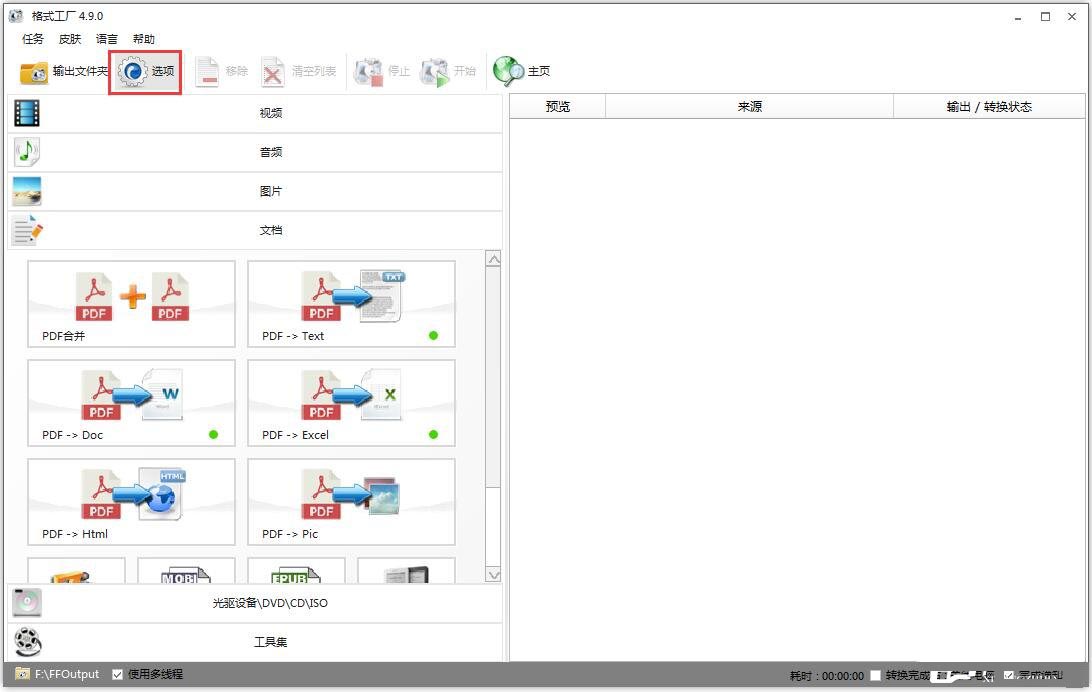This screenshot has height=692, width=1092.
Task: Expand the 图片 picture category
Action: pyautogui.click(x=255, y=191)
